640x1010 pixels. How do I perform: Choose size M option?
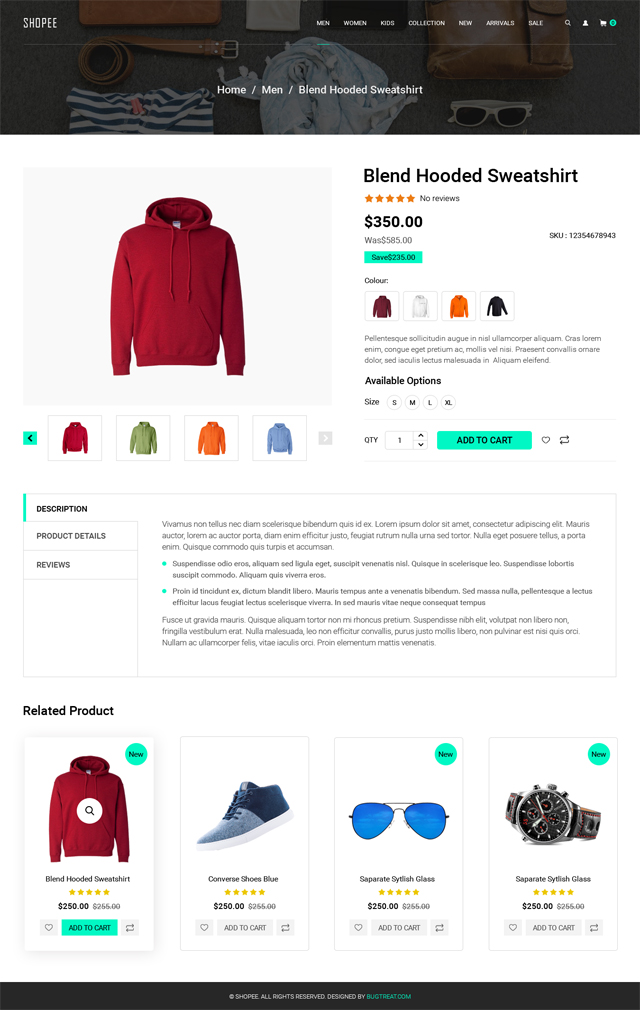[412, 403]
